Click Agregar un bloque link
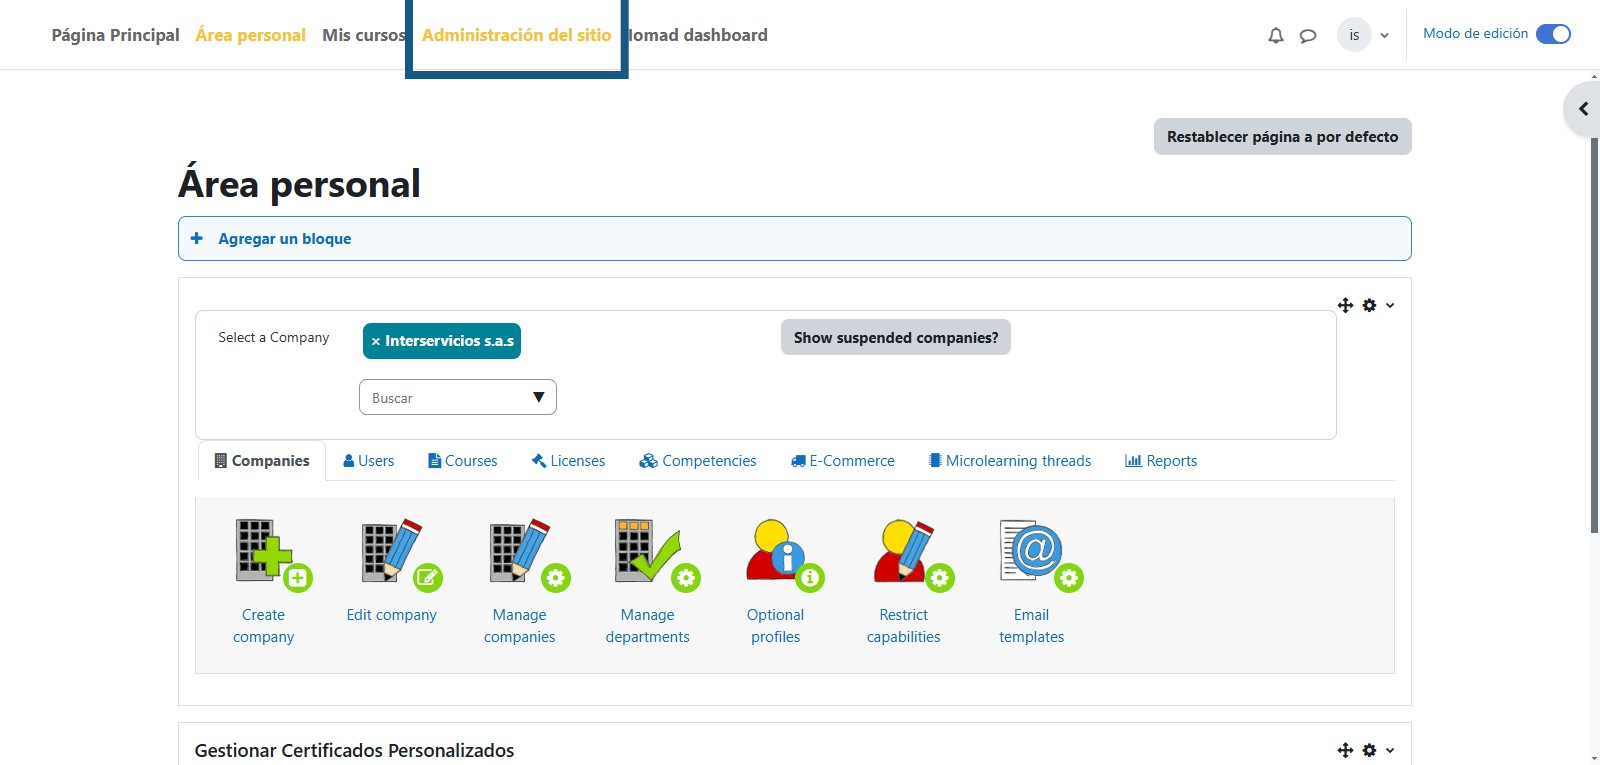The width and height of the screenshot is (1600, 765). point(284,239)
